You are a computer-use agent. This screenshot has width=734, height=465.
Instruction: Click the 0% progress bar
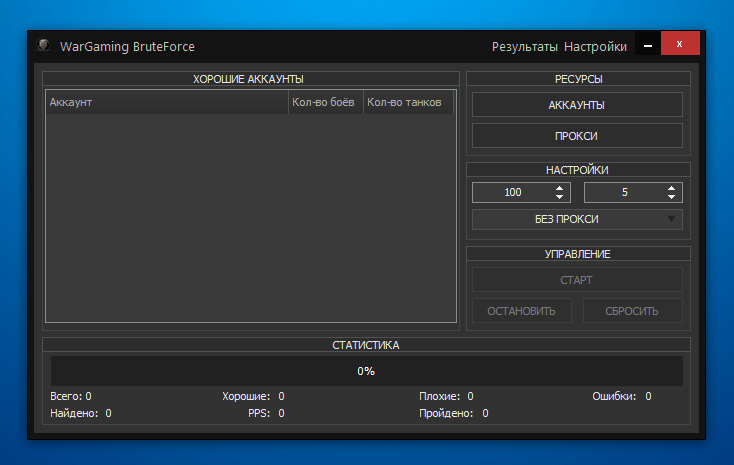click(366, 371)
